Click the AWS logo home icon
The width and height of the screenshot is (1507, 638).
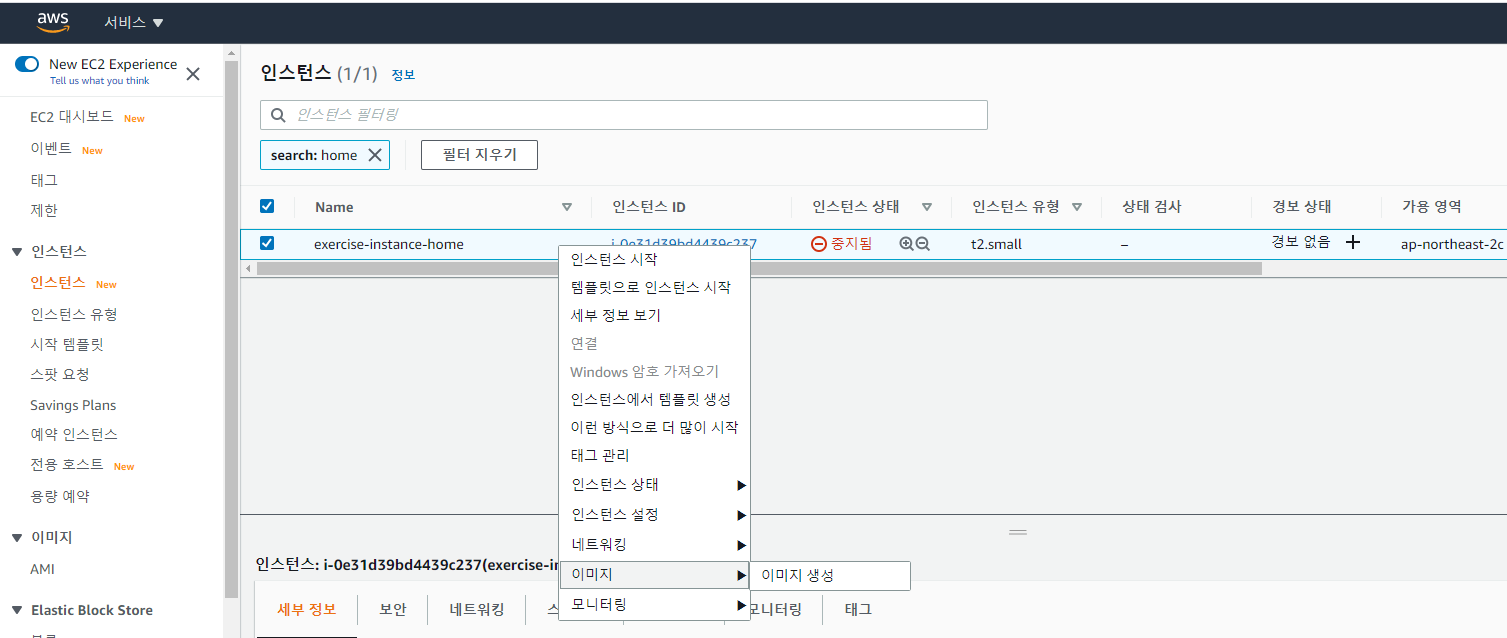tap(53, 22)
